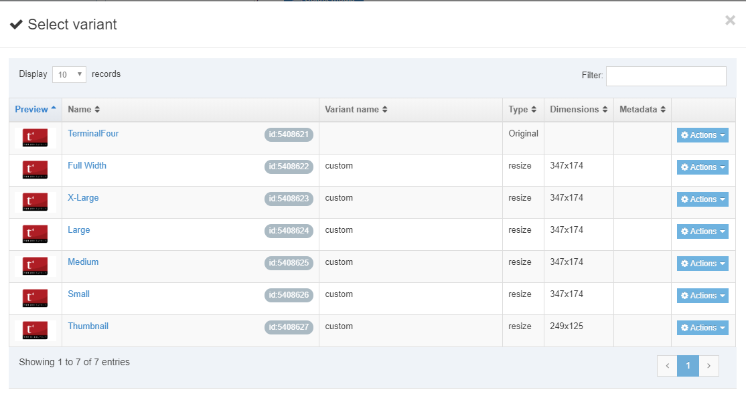746x394 pixels.
Task: Go to page 1 of results
Action: (688, 366)
